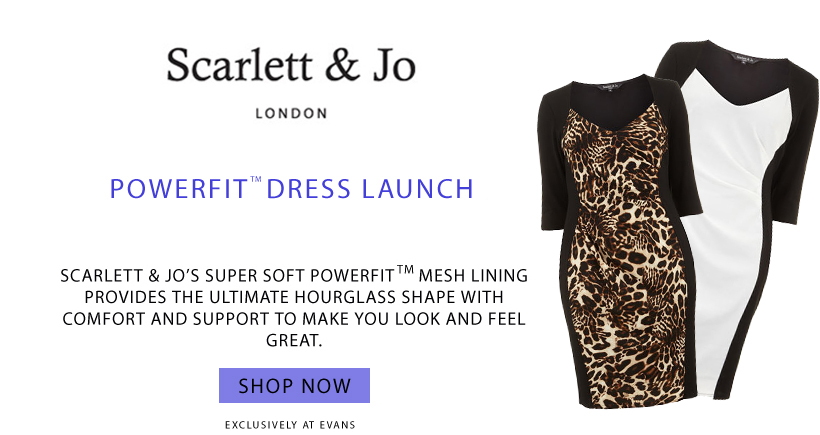This screenshot has width=820, height=435.
Task: Open the leopard print dress image
Action: 620,241
